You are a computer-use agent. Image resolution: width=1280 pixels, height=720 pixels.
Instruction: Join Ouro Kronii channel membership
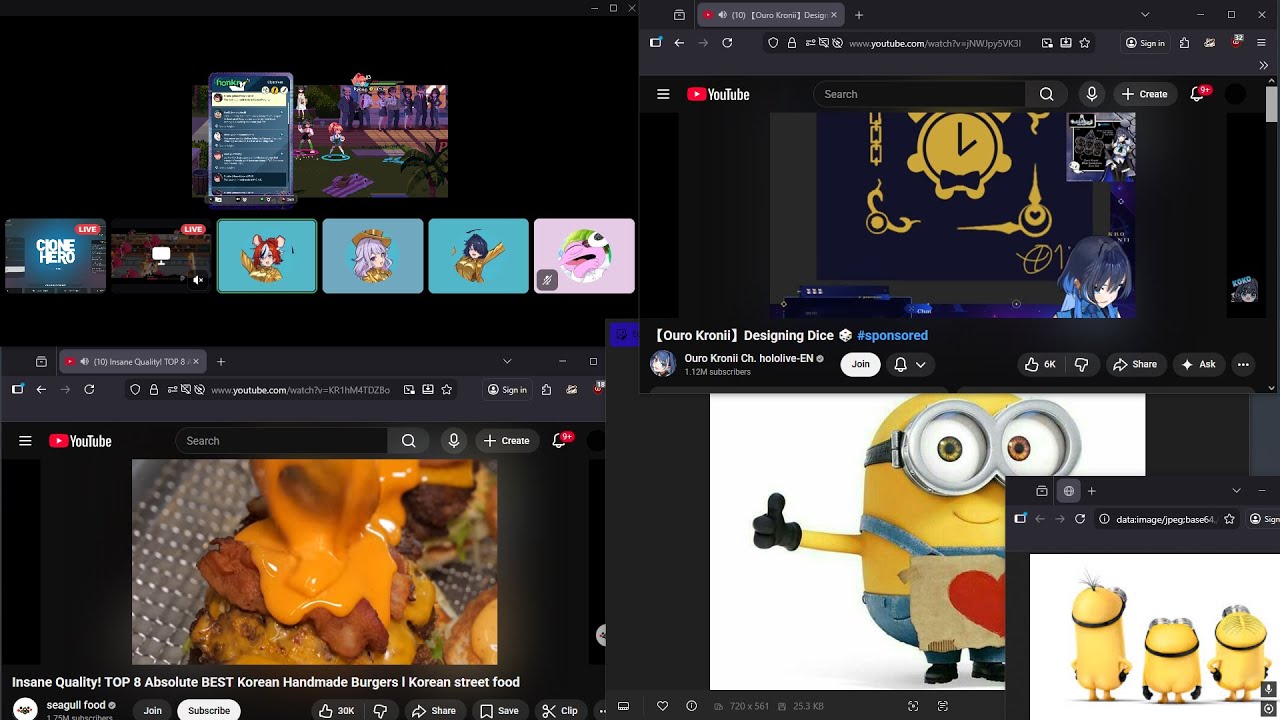pyautogui.click(x=860, y=364)
